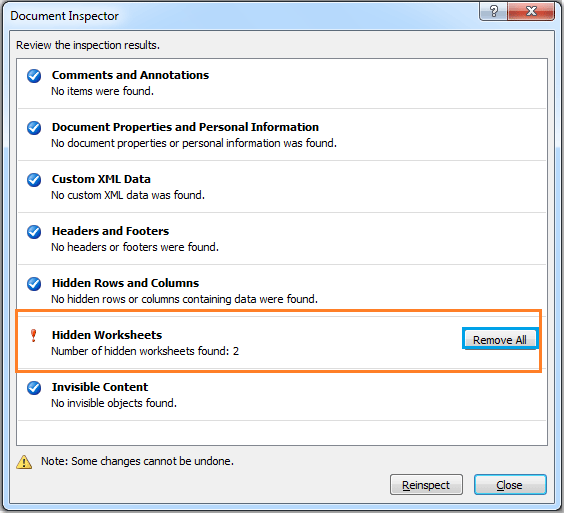Click the Hidden Rows and Columns checkmark icon
The image size is (564, 513).
point(34,284)
